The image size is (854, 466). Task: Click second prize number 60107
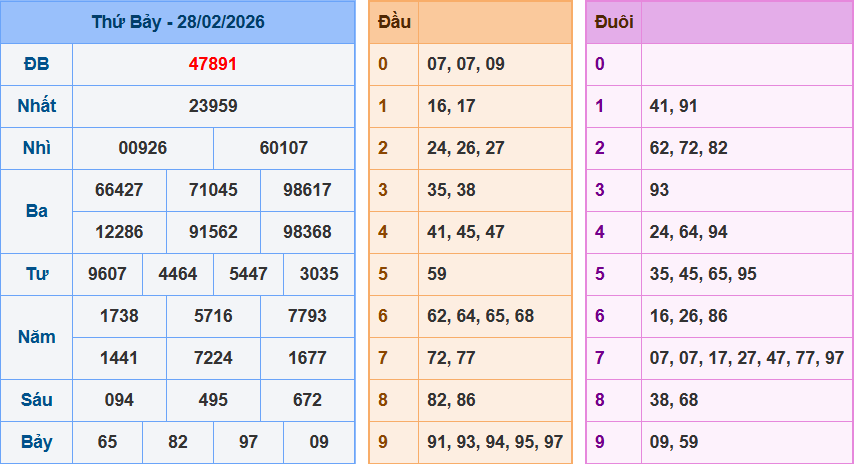(284, 148)
